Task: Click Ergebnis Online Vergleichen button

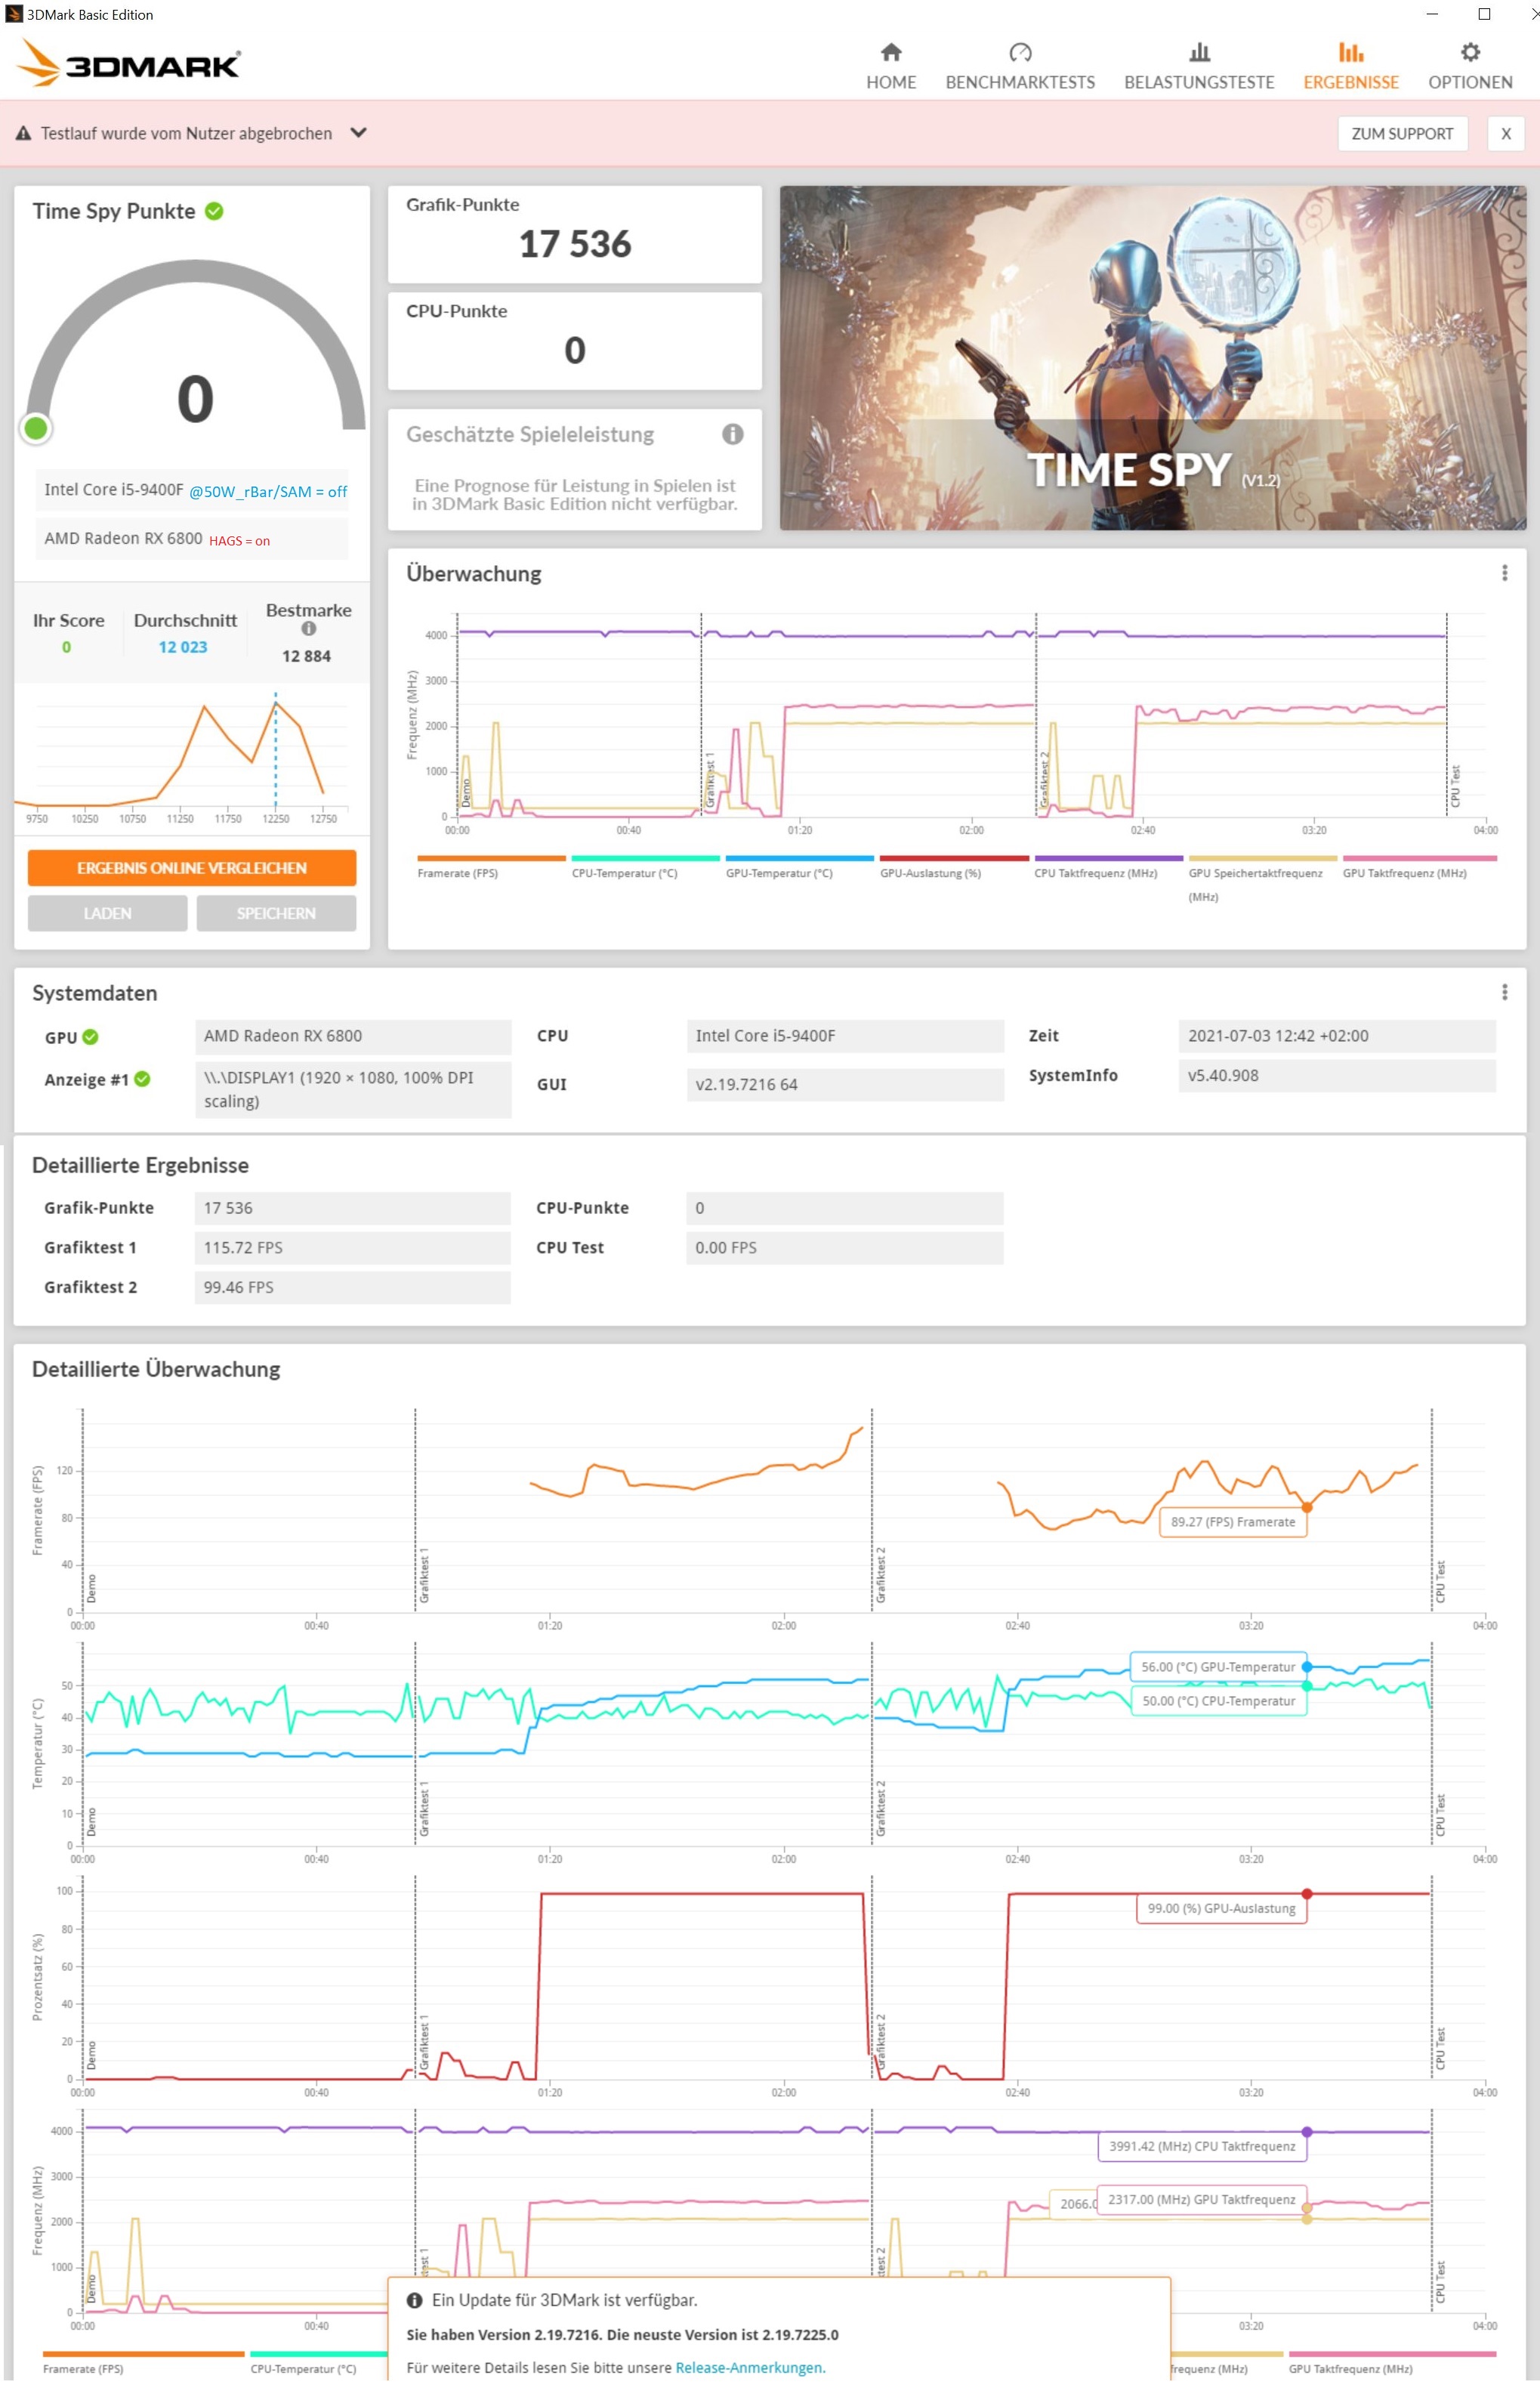Action: [192, 867]
